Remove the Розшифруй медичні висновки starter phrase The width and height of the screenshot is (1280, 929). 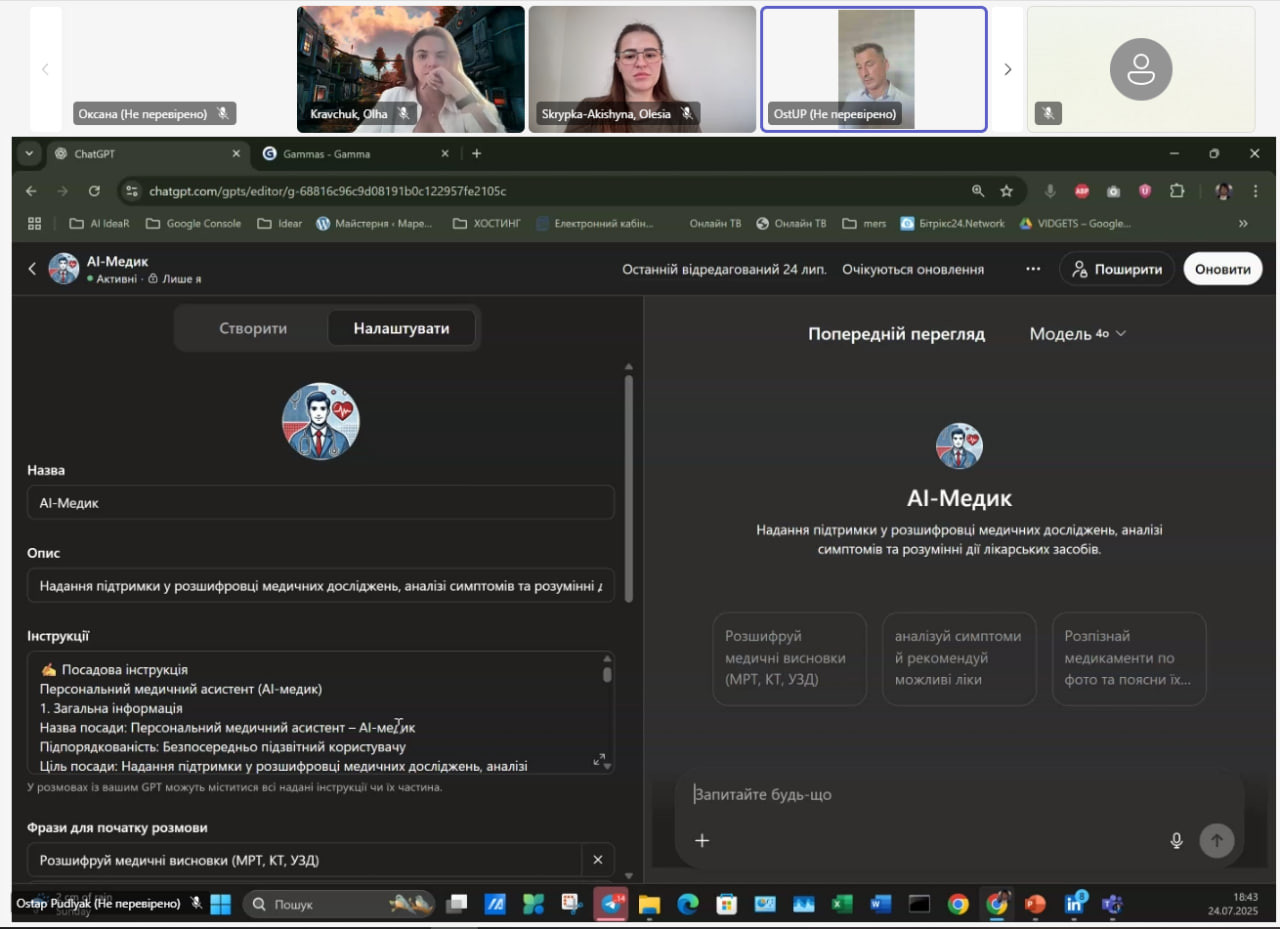tap(598, 860)
